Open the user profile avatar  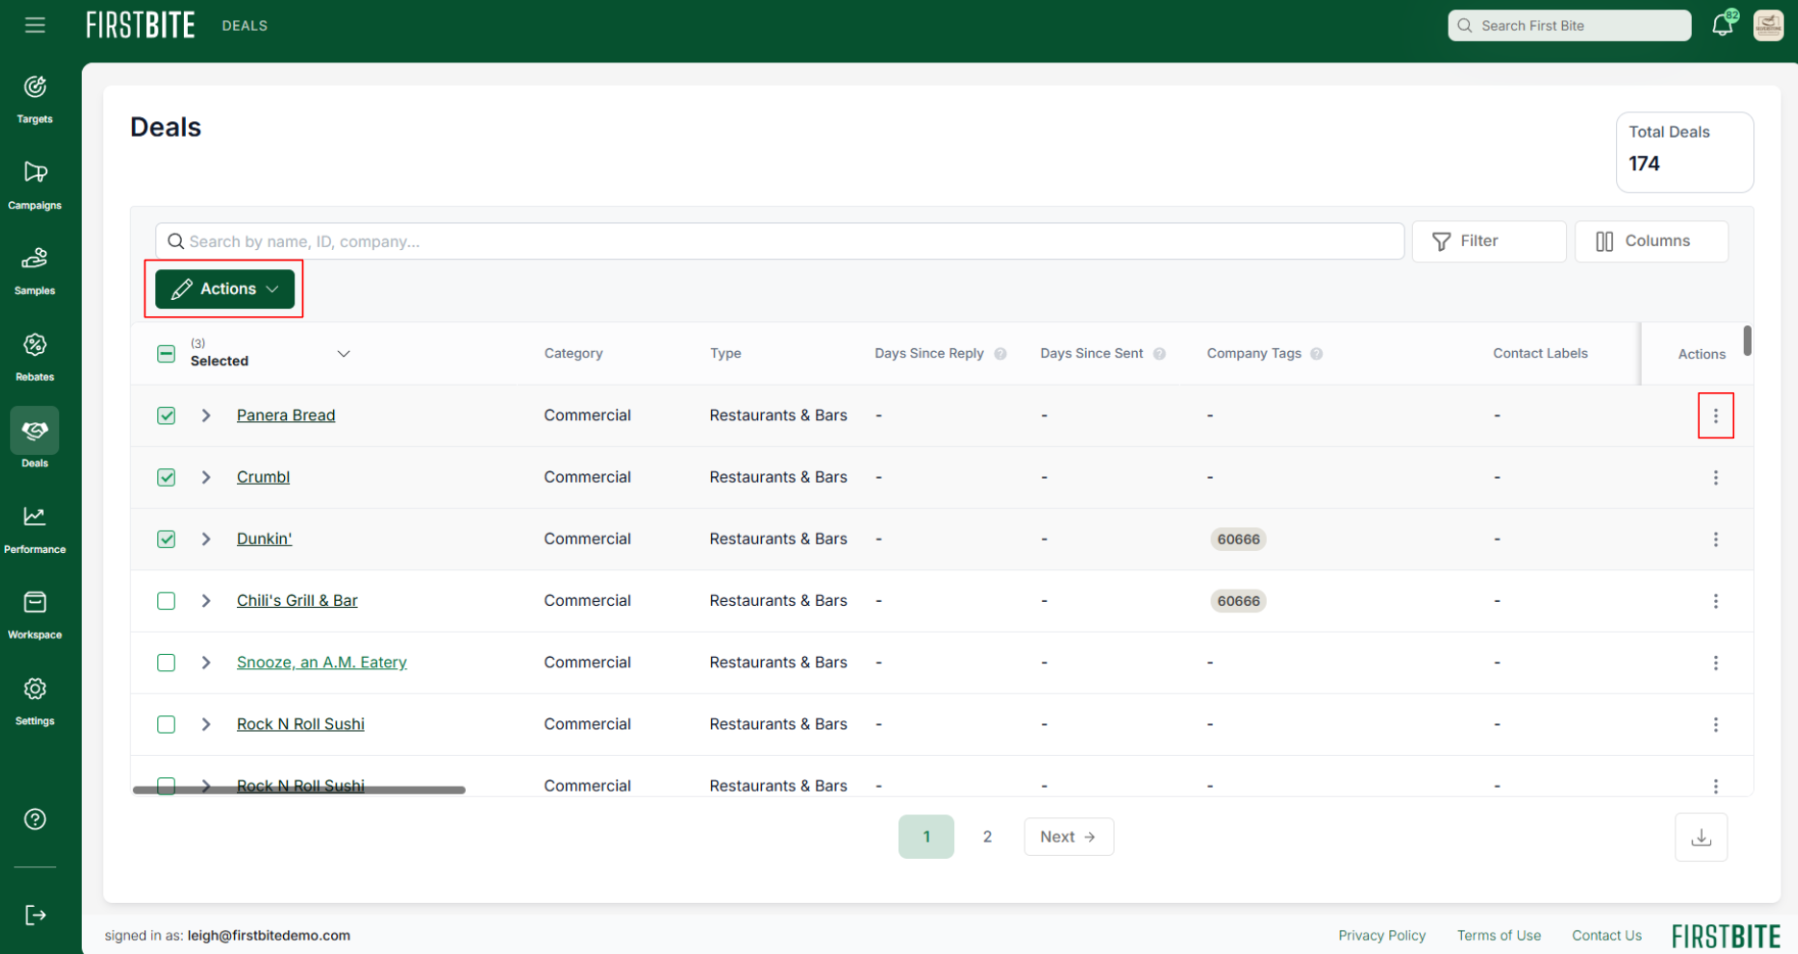point(1768,25)
